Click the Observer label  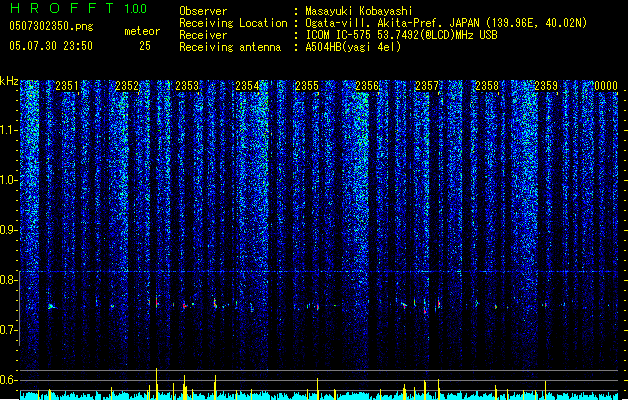(x=203, y=11)
